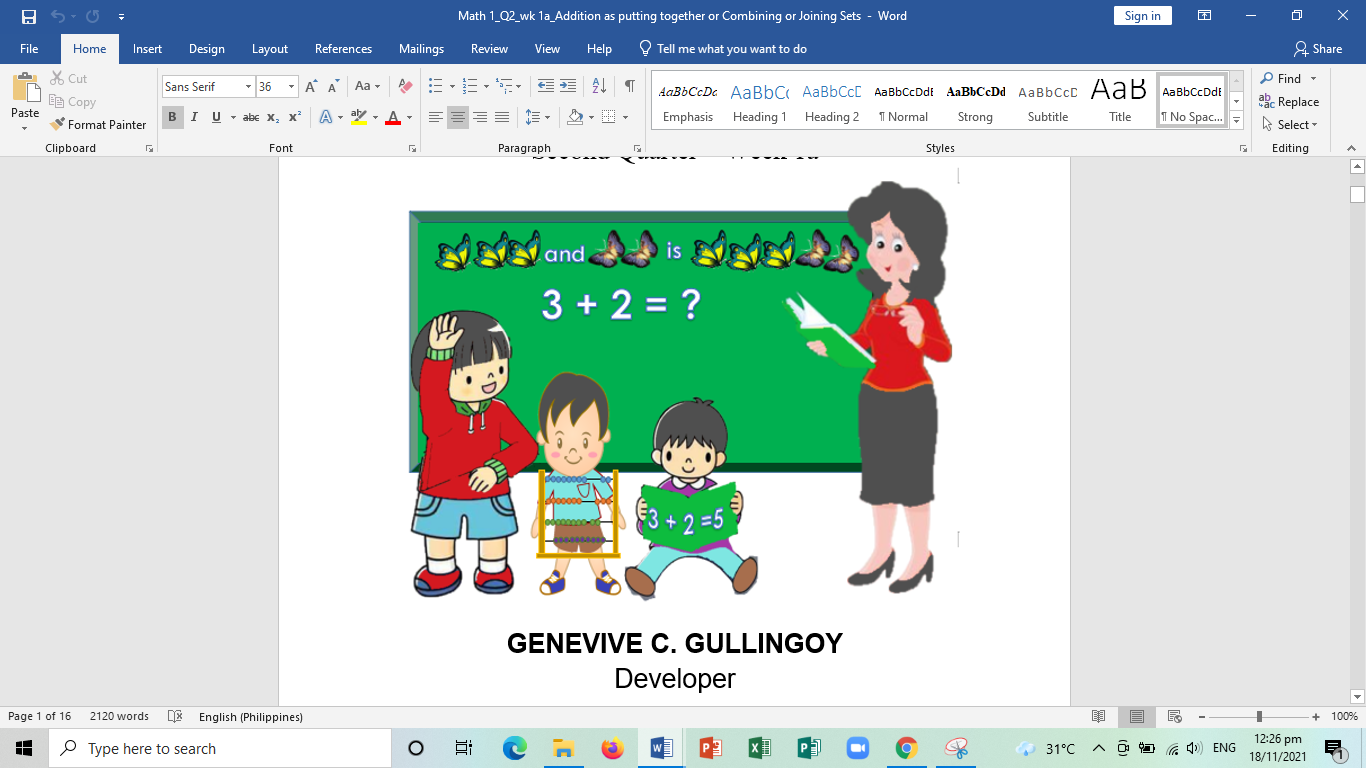Expand the bullets list dropdown
The image size is (1366, 768).
tap(452, 87)
